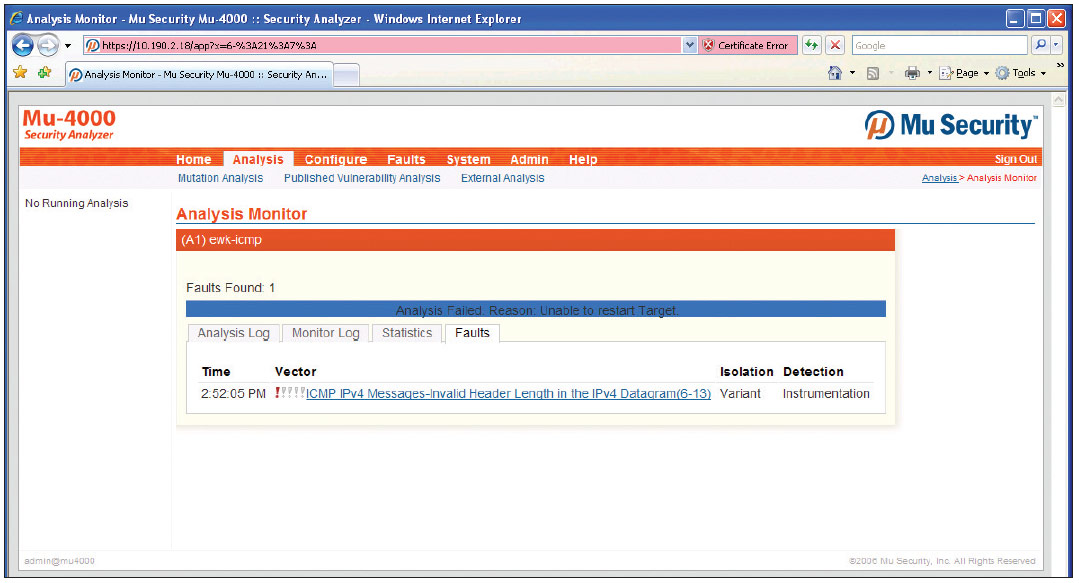This screenshot has width=1079, height=583.
Task: Open the Monitor Log tab
Action: click(325, 333)
